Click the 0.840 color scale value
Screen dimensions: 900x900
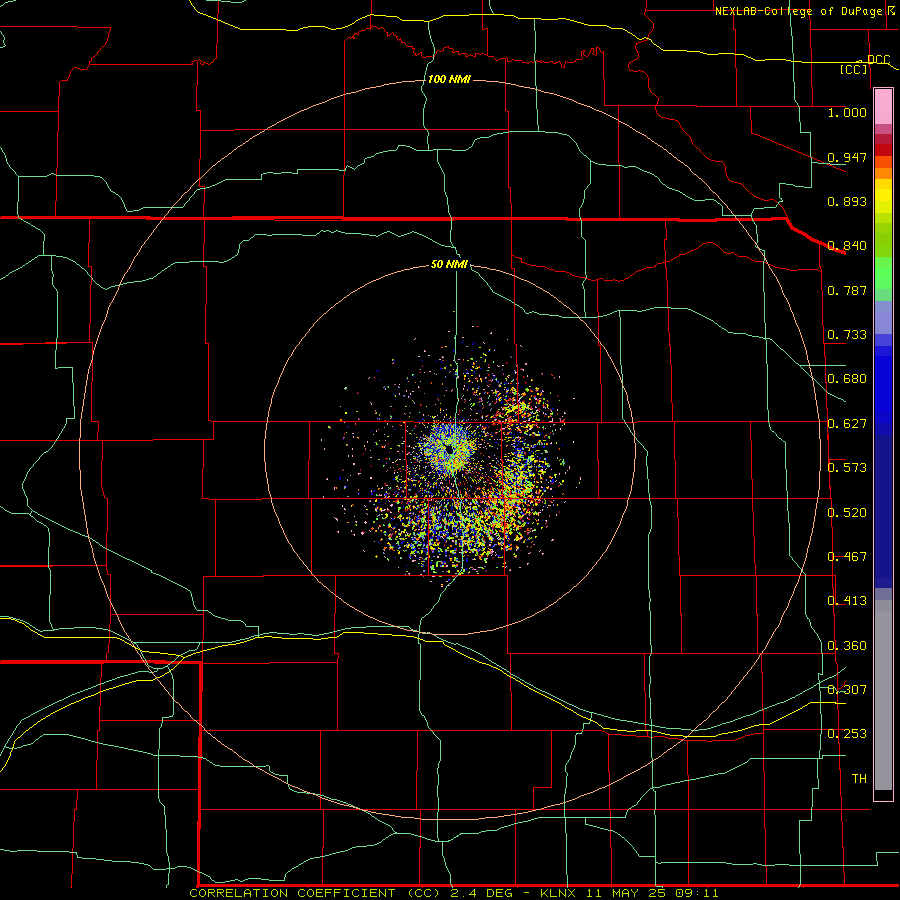847,246
